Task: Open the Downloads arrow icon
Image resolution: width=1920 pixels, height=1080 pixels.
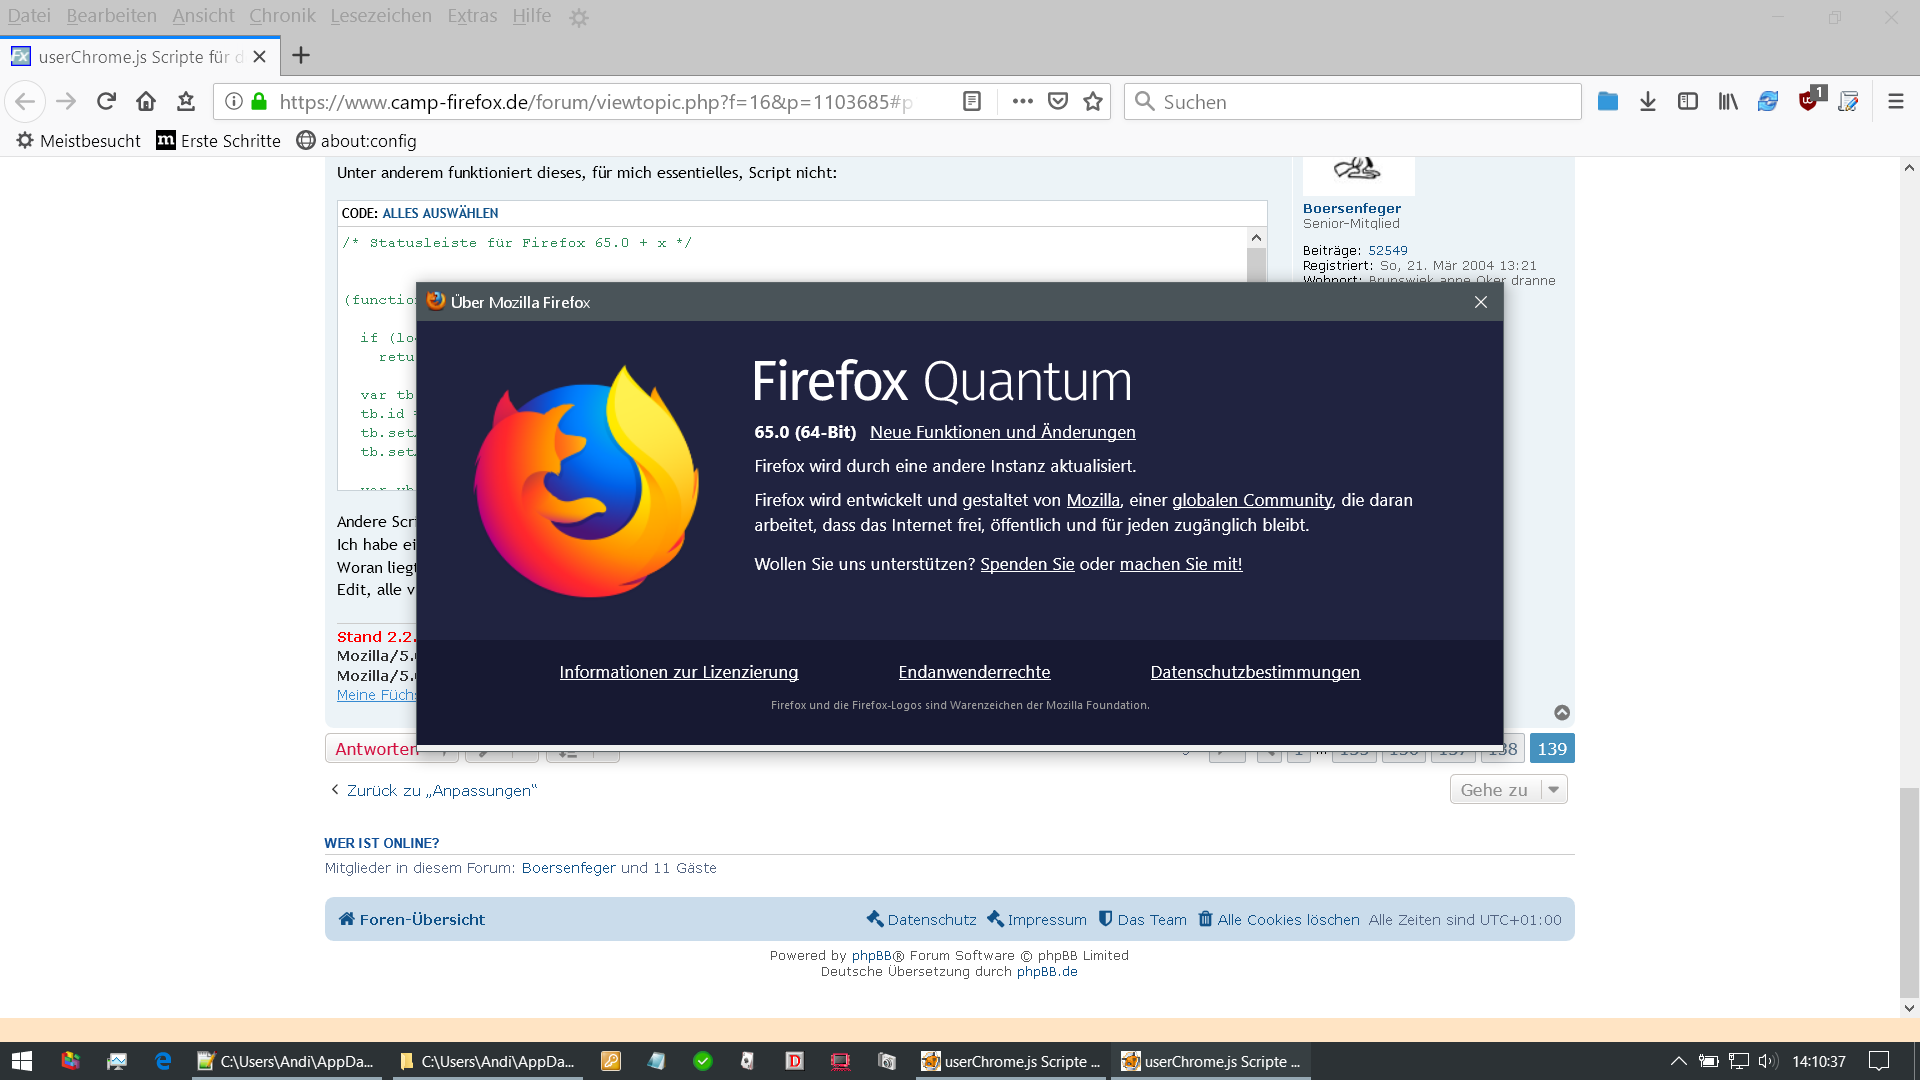Action: coord(1648,101)
